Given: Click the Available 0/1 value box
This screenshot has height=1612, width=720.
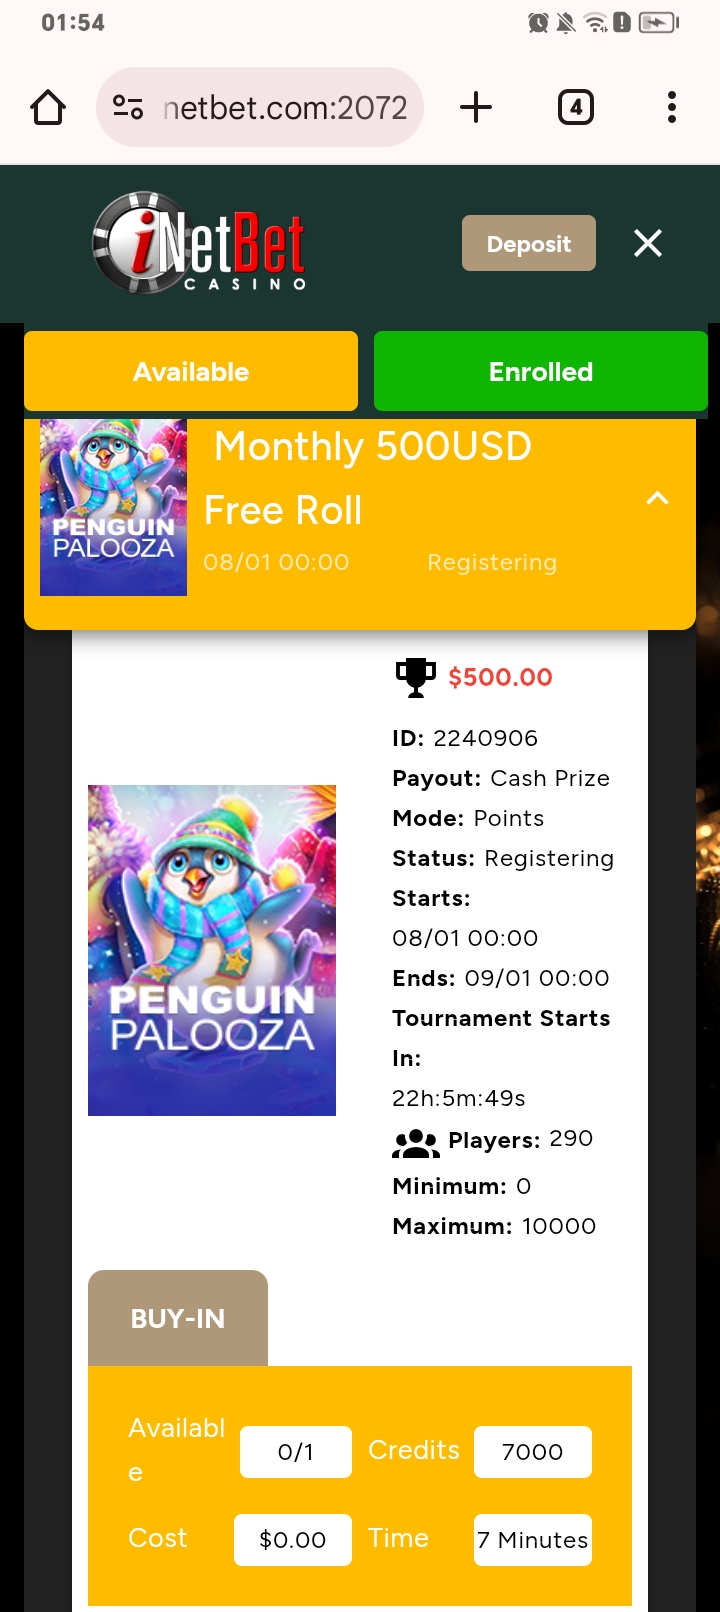Looking at the screenshot, I should coord(296,1452).
